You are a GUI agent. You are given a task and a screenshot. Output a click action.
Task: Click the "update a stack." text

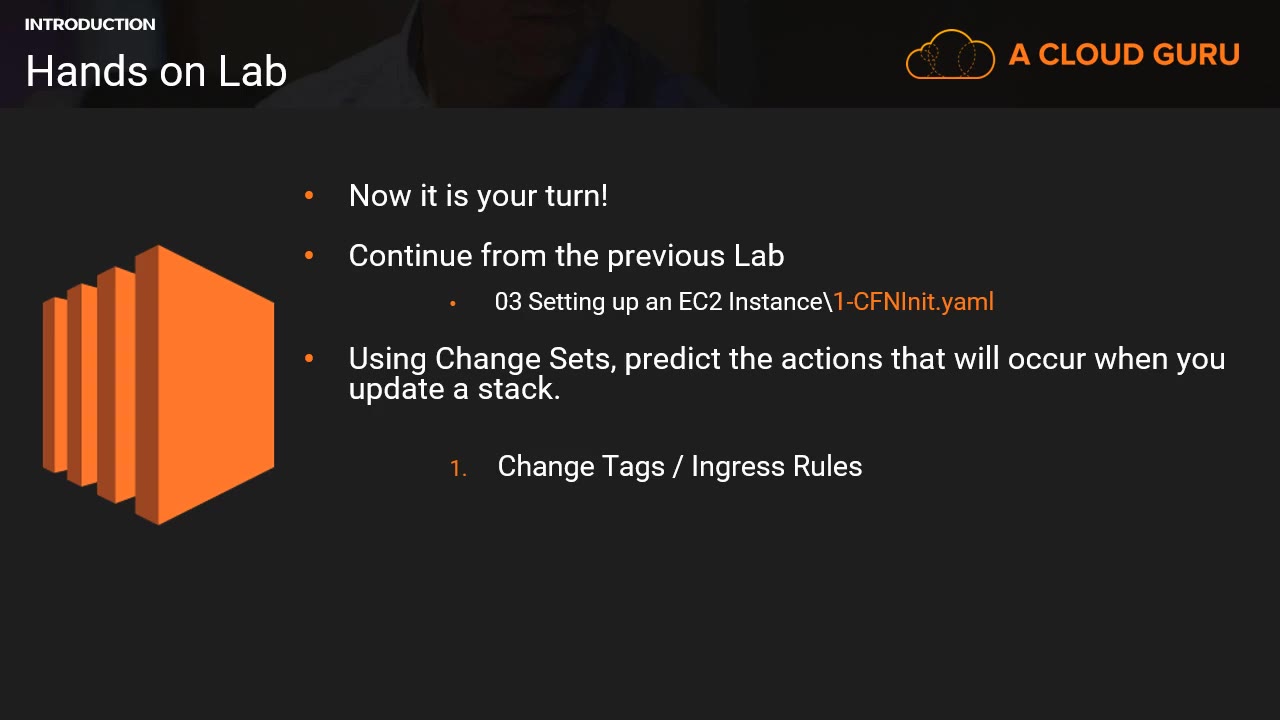click(x=454, y=389)
